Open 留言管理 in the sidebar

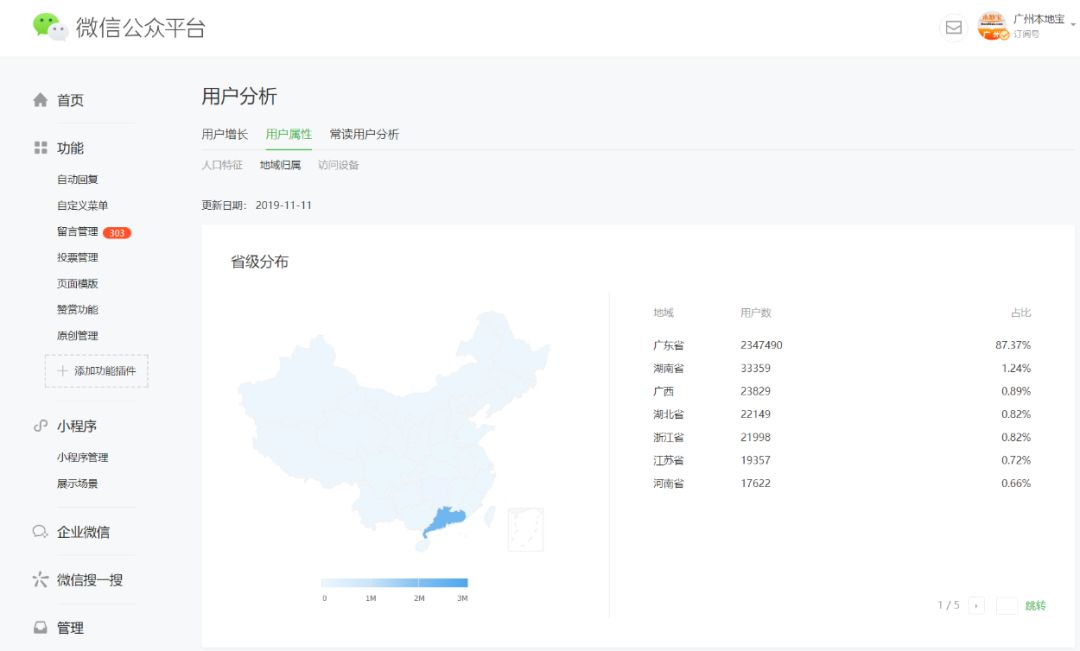(x=78, y=232)
